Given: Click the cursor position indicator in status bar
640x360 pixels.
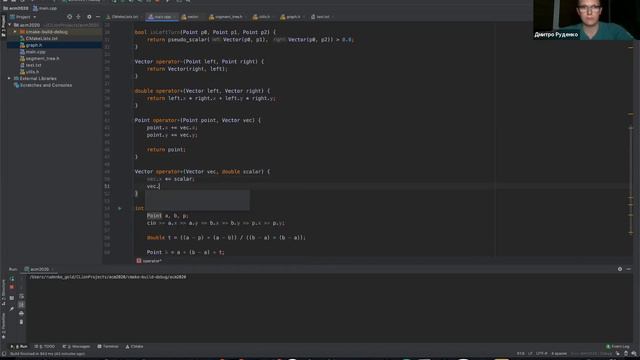Looking at the screenshot, I should coord(520,353).
